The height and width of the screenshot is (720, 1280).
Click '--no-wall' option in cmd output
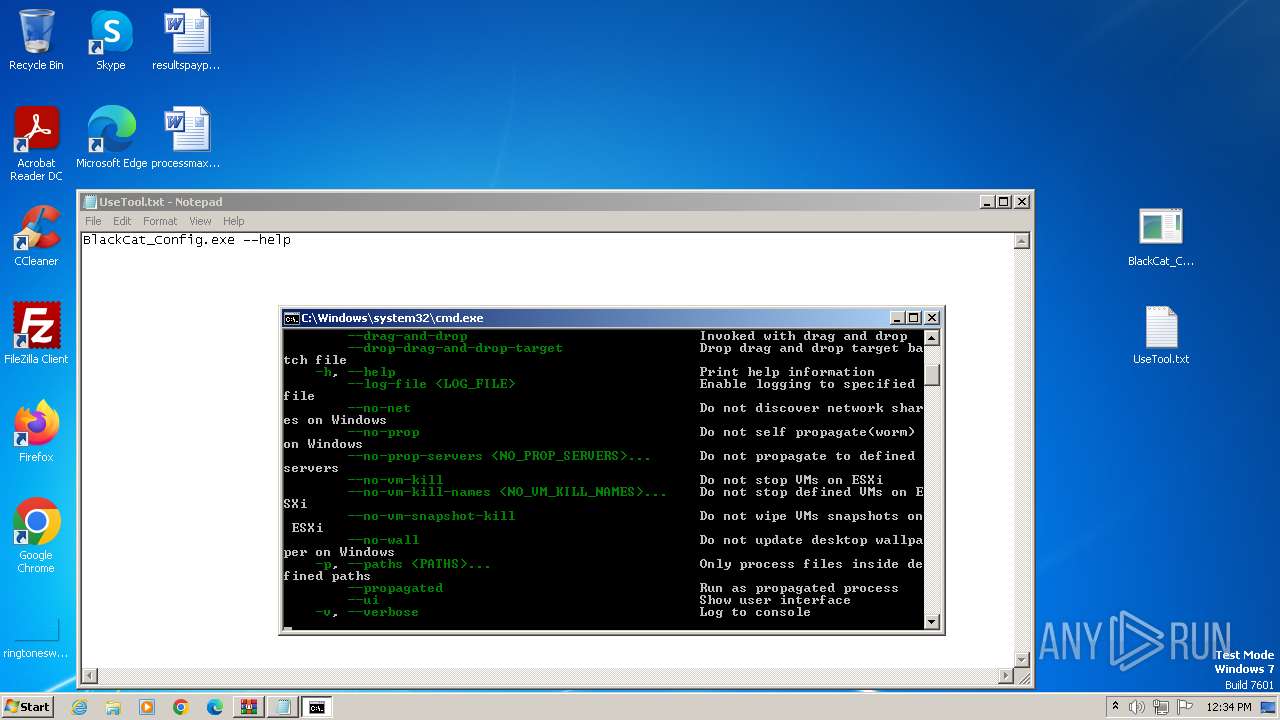383,540
